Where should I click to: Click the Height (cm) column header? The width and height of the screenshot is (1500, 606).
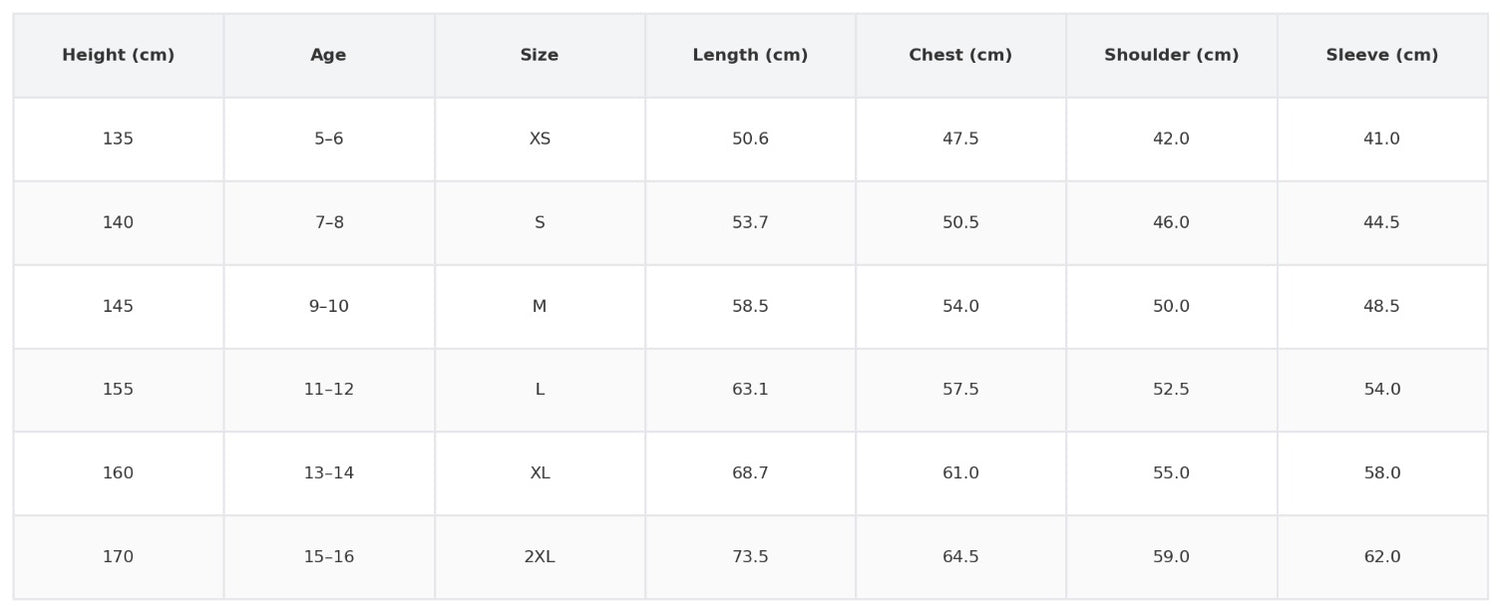coord(118,56)
